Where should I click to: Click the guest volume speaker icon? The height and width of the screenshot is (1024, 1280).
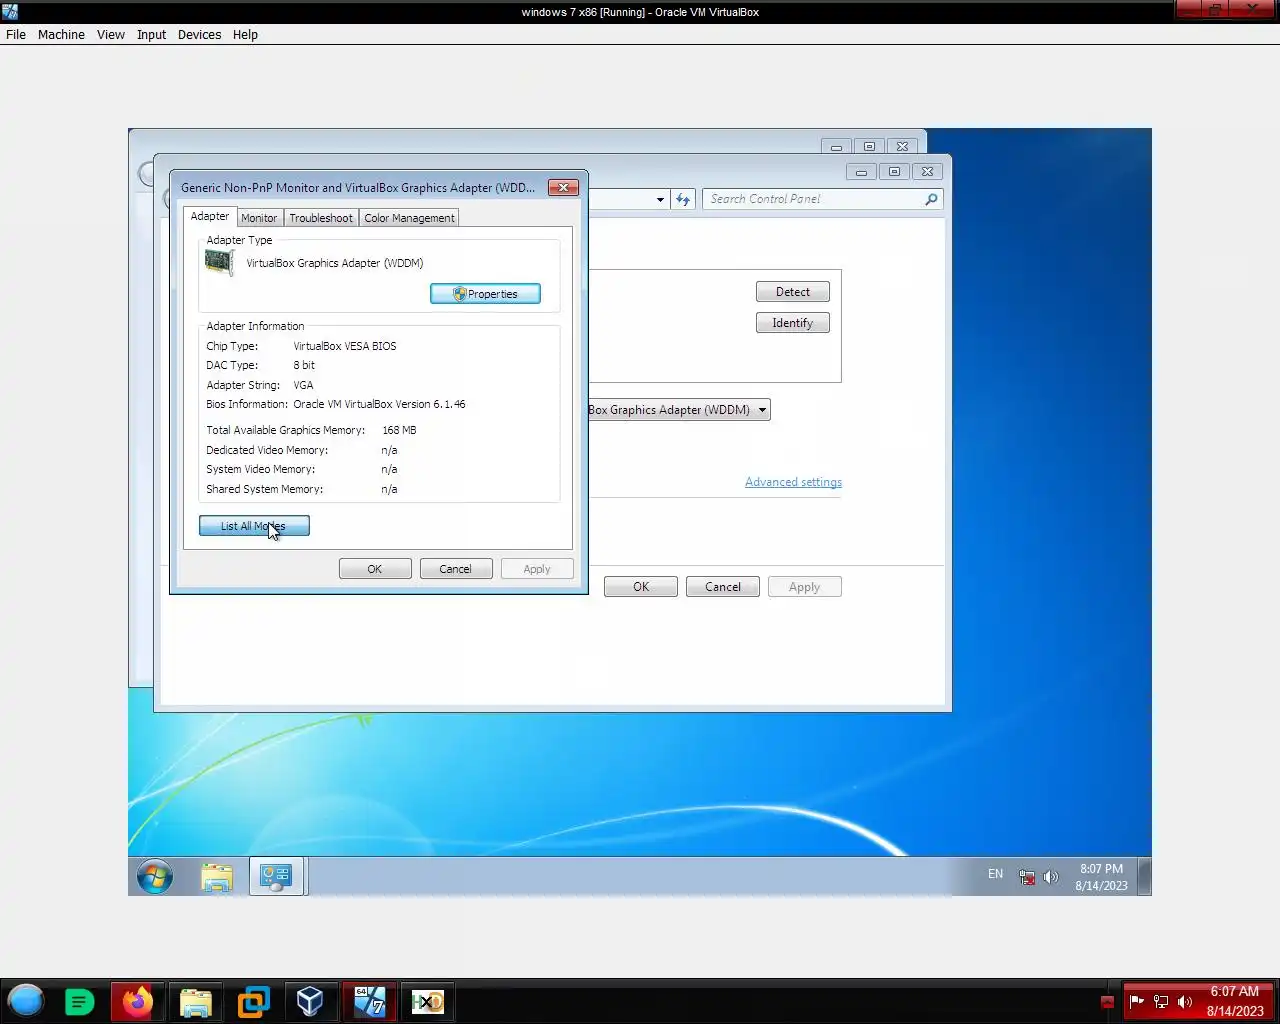pos(1051,877)
